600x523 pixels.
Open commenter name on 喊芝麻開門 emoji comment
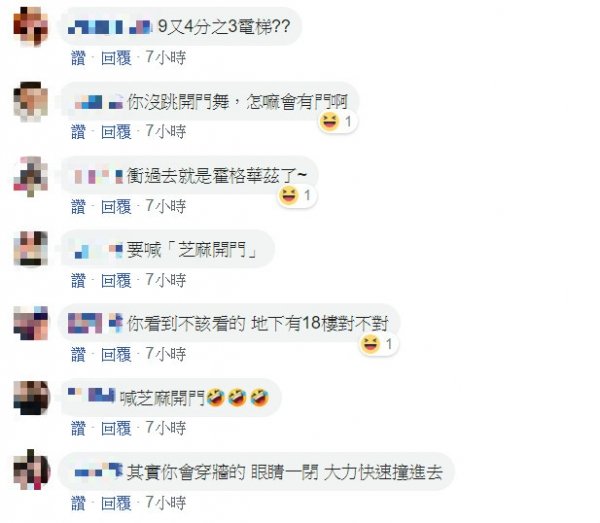tap(91, 395)
